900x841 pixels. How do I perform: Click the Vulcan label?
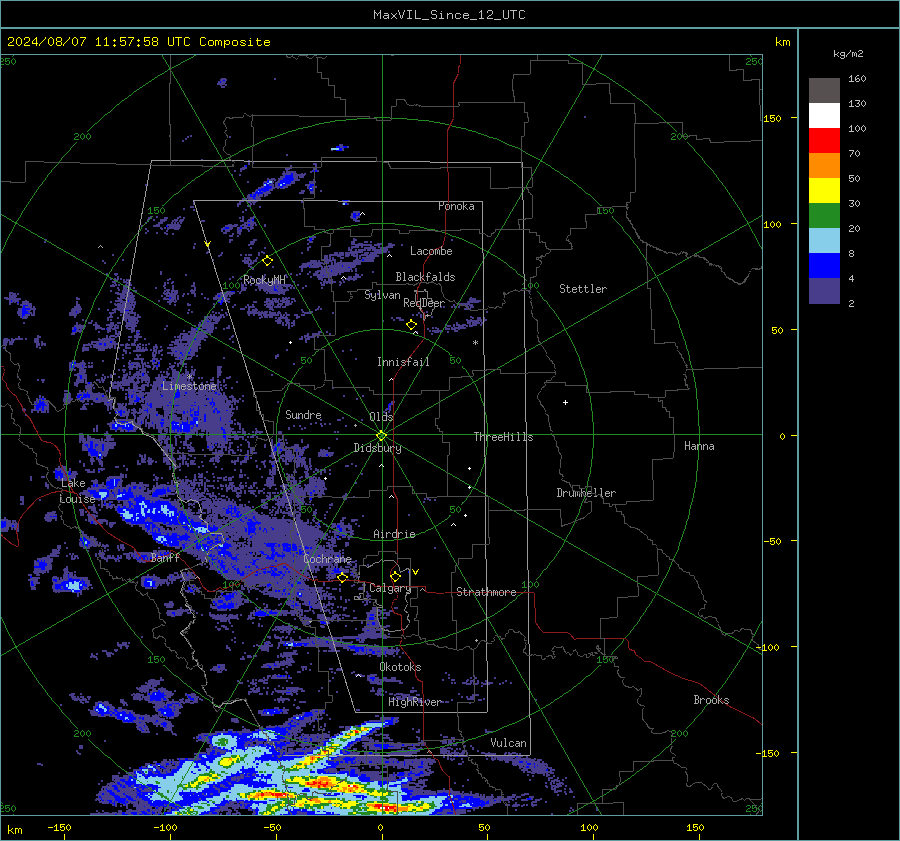(x=508, y=743)
